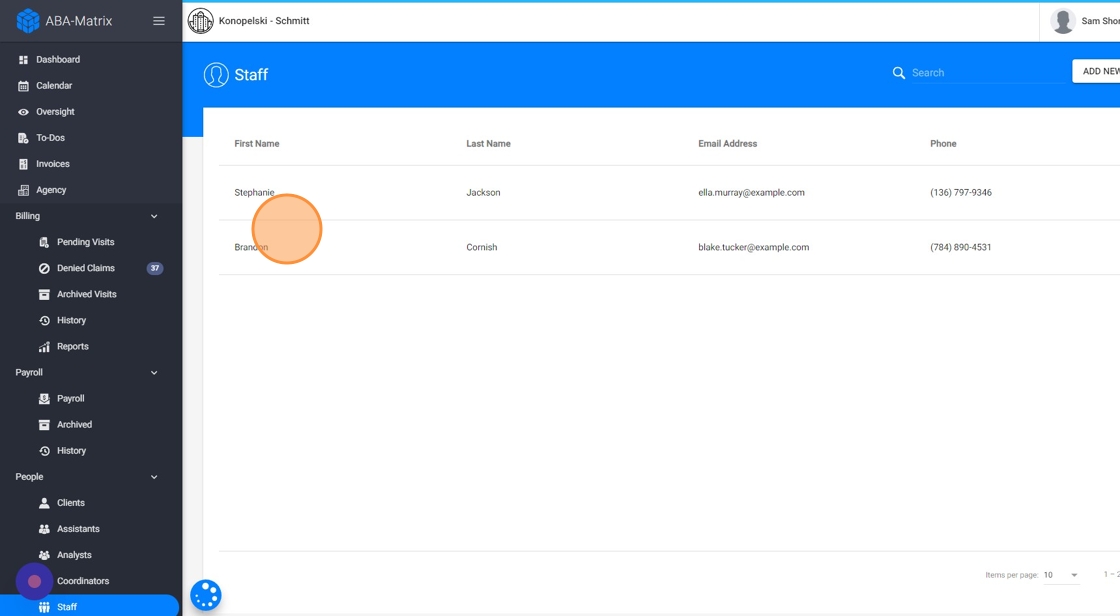The width and height of the screenshot is (1120, 616).
Task: Click the search magnifier icon
Action: [x=899, y=73]
